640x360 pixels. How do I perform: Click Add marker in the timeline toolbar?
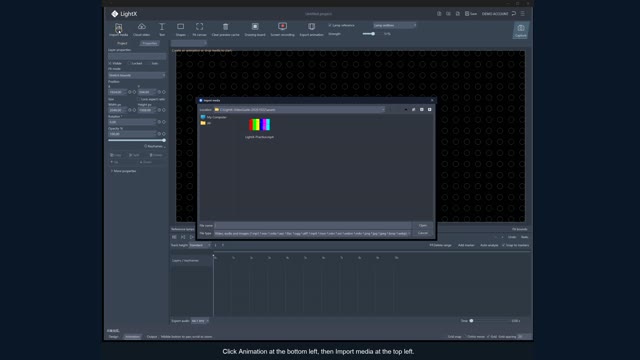466,245
